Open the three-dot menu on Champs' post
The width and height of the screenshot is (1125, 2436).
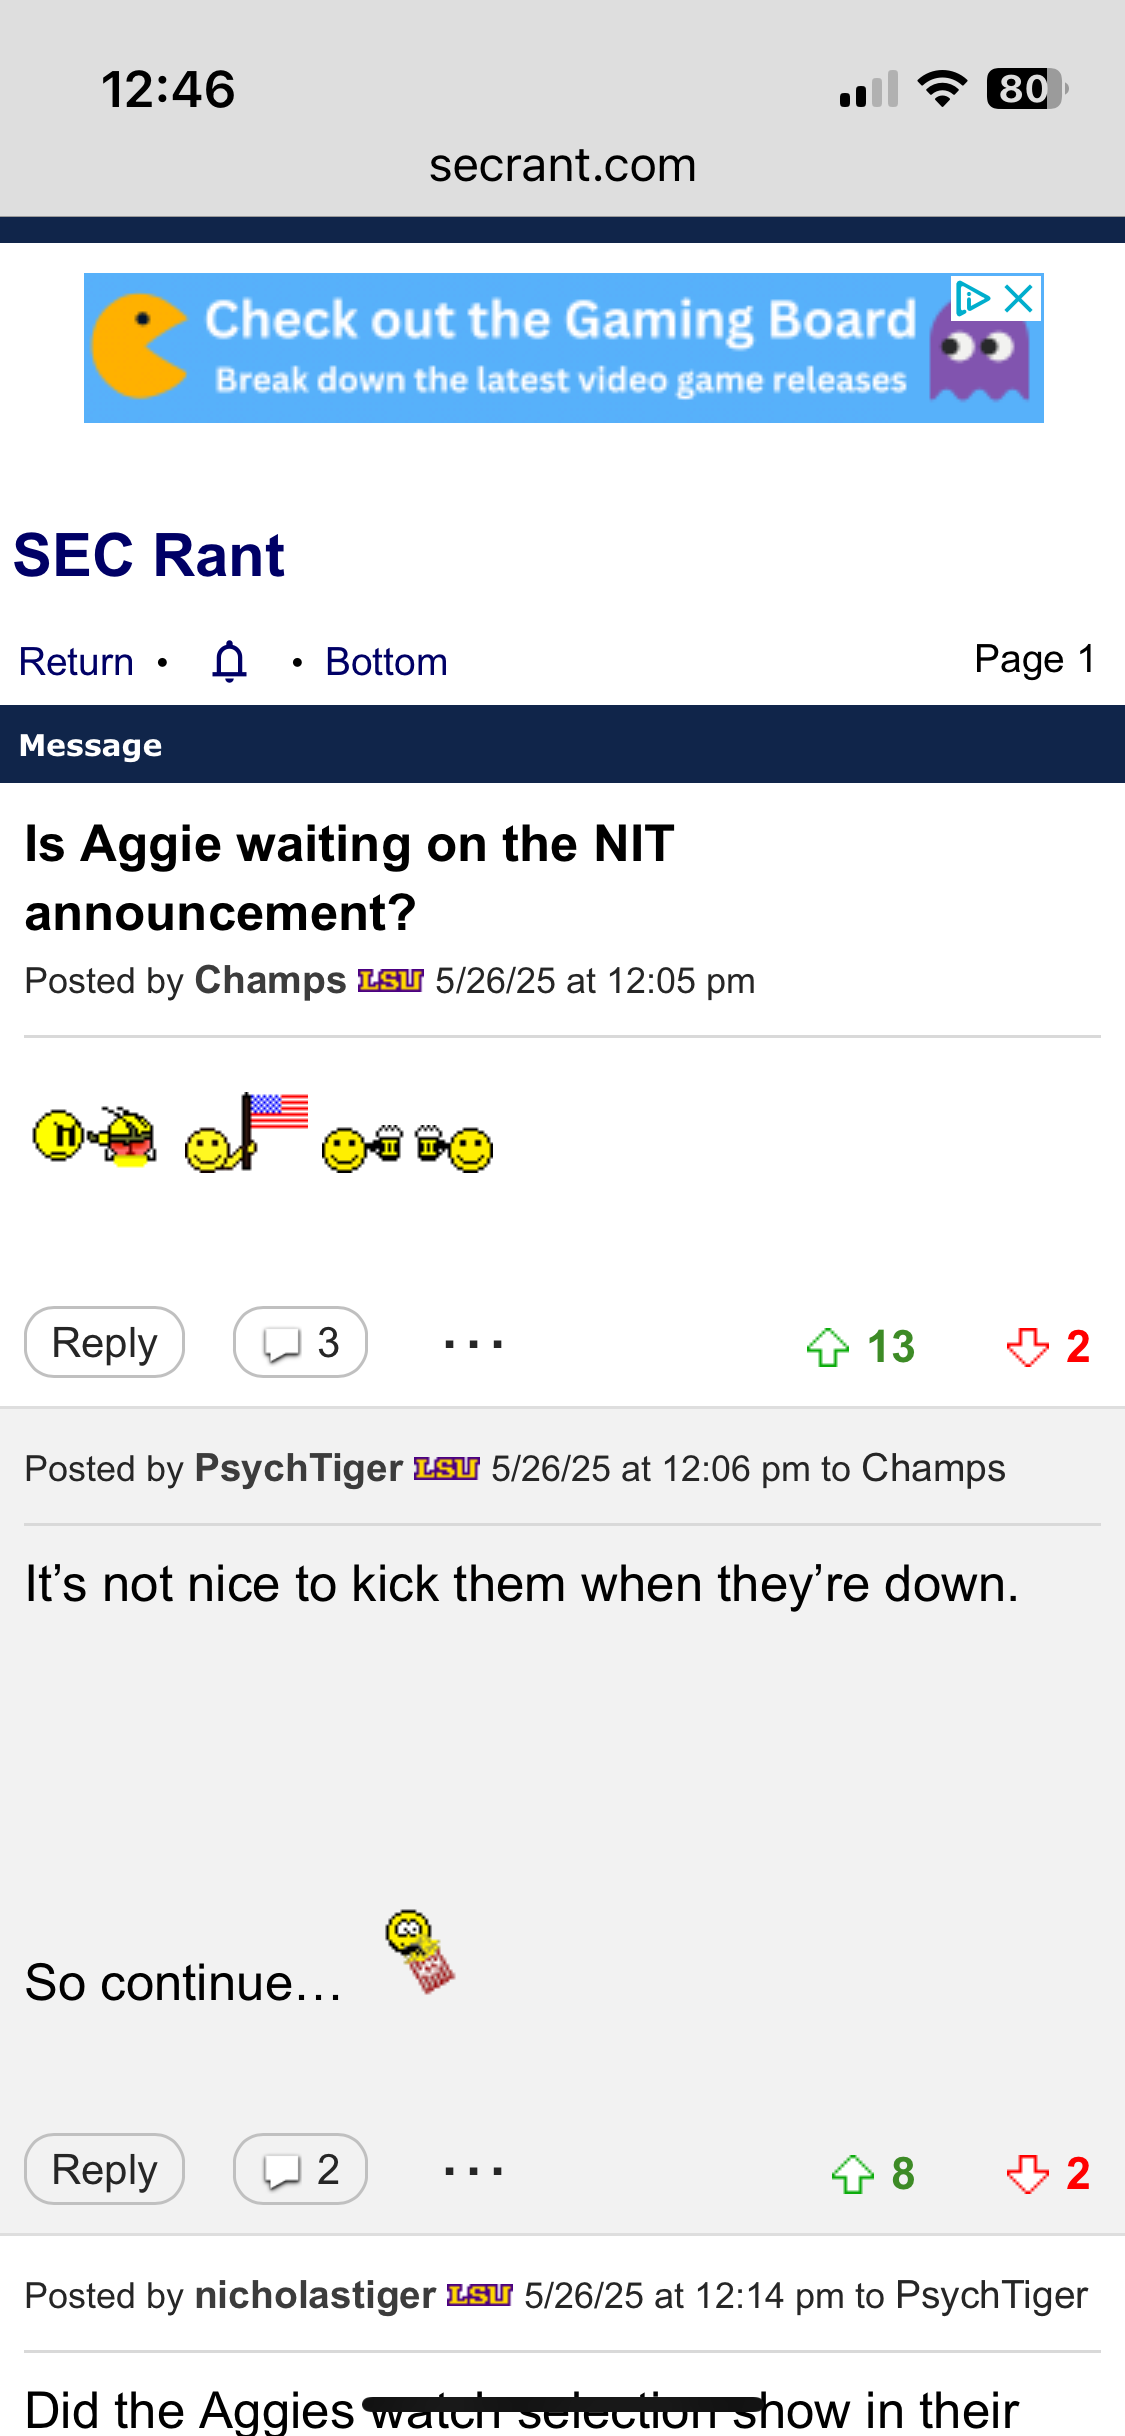(x=474, y=1343)
